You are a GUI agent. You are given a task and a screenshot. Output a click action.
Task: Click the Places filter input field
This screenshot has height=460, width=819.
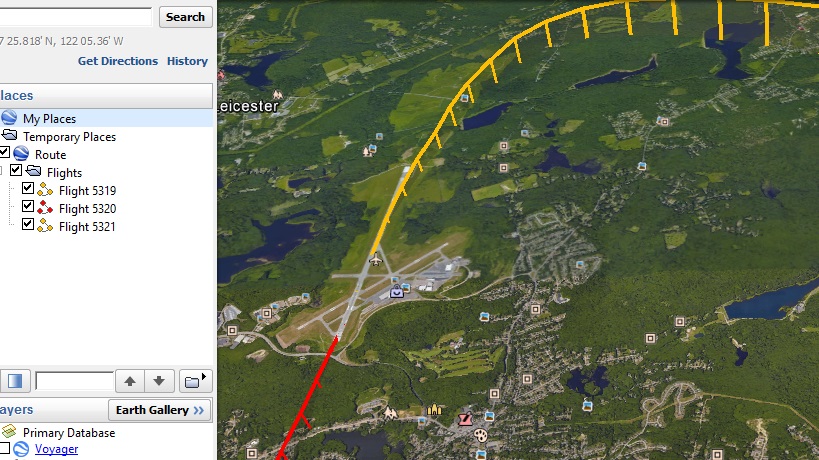(x=74, y=381)
